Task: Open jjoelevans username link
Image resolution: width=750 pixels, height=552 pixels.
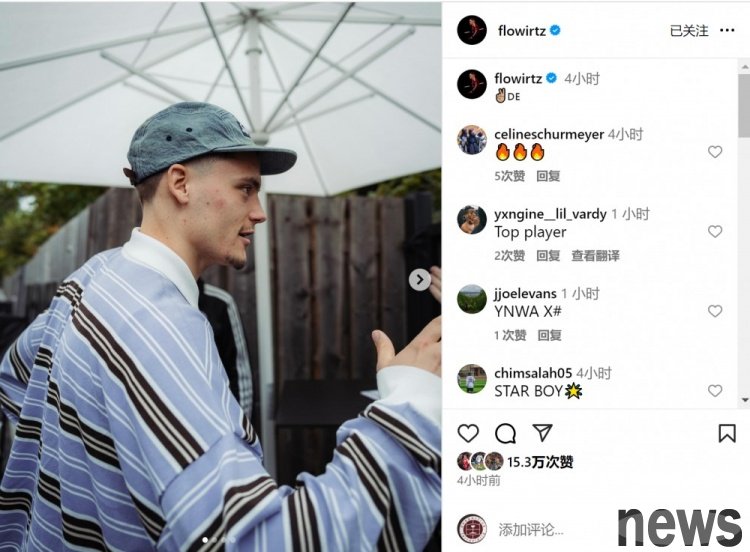Action: (525, 293)
